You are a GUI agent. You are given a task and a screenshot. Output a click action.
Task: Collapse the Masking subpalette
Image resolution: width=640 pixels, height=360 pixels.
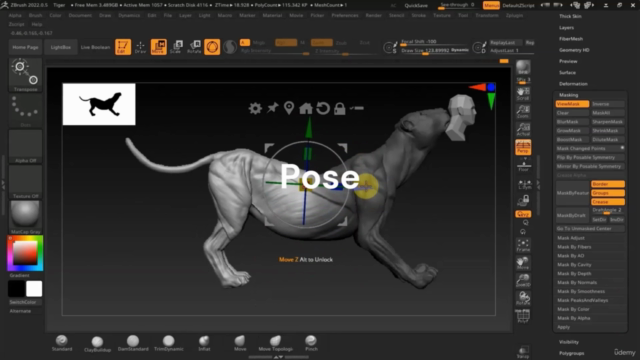pos(568,95)
